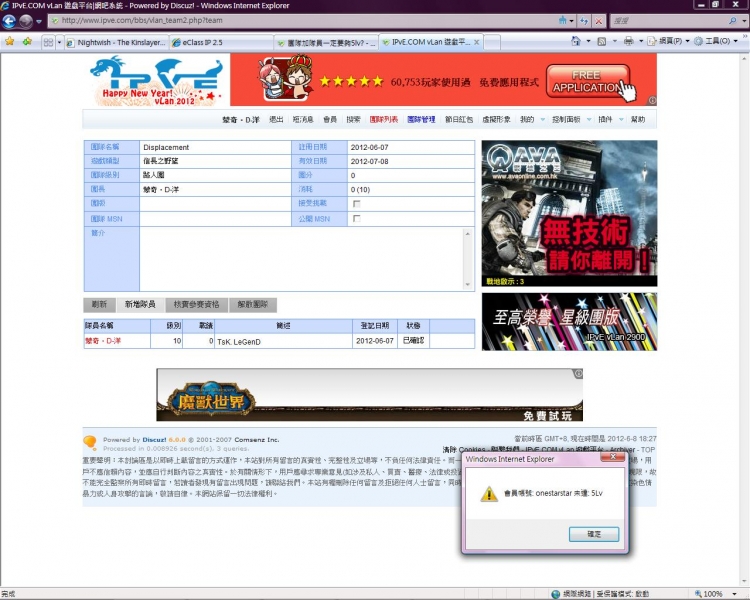
Task: Click the orange Discuz speech bubble icon
Action: click(x=90, y=443)
